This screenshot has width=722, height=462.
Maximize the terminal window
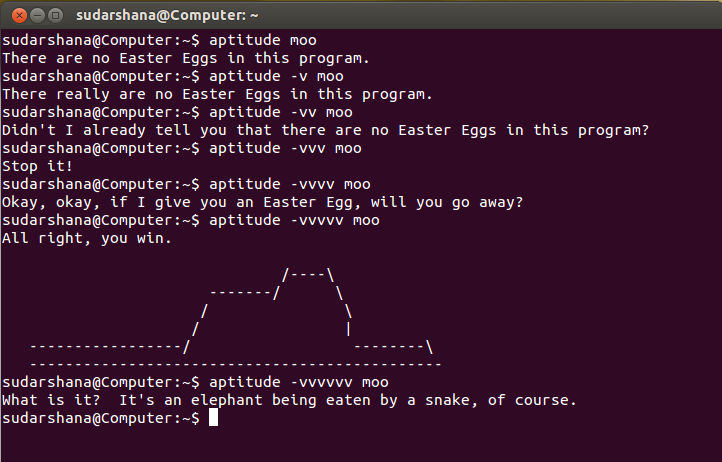pos(55,15)
